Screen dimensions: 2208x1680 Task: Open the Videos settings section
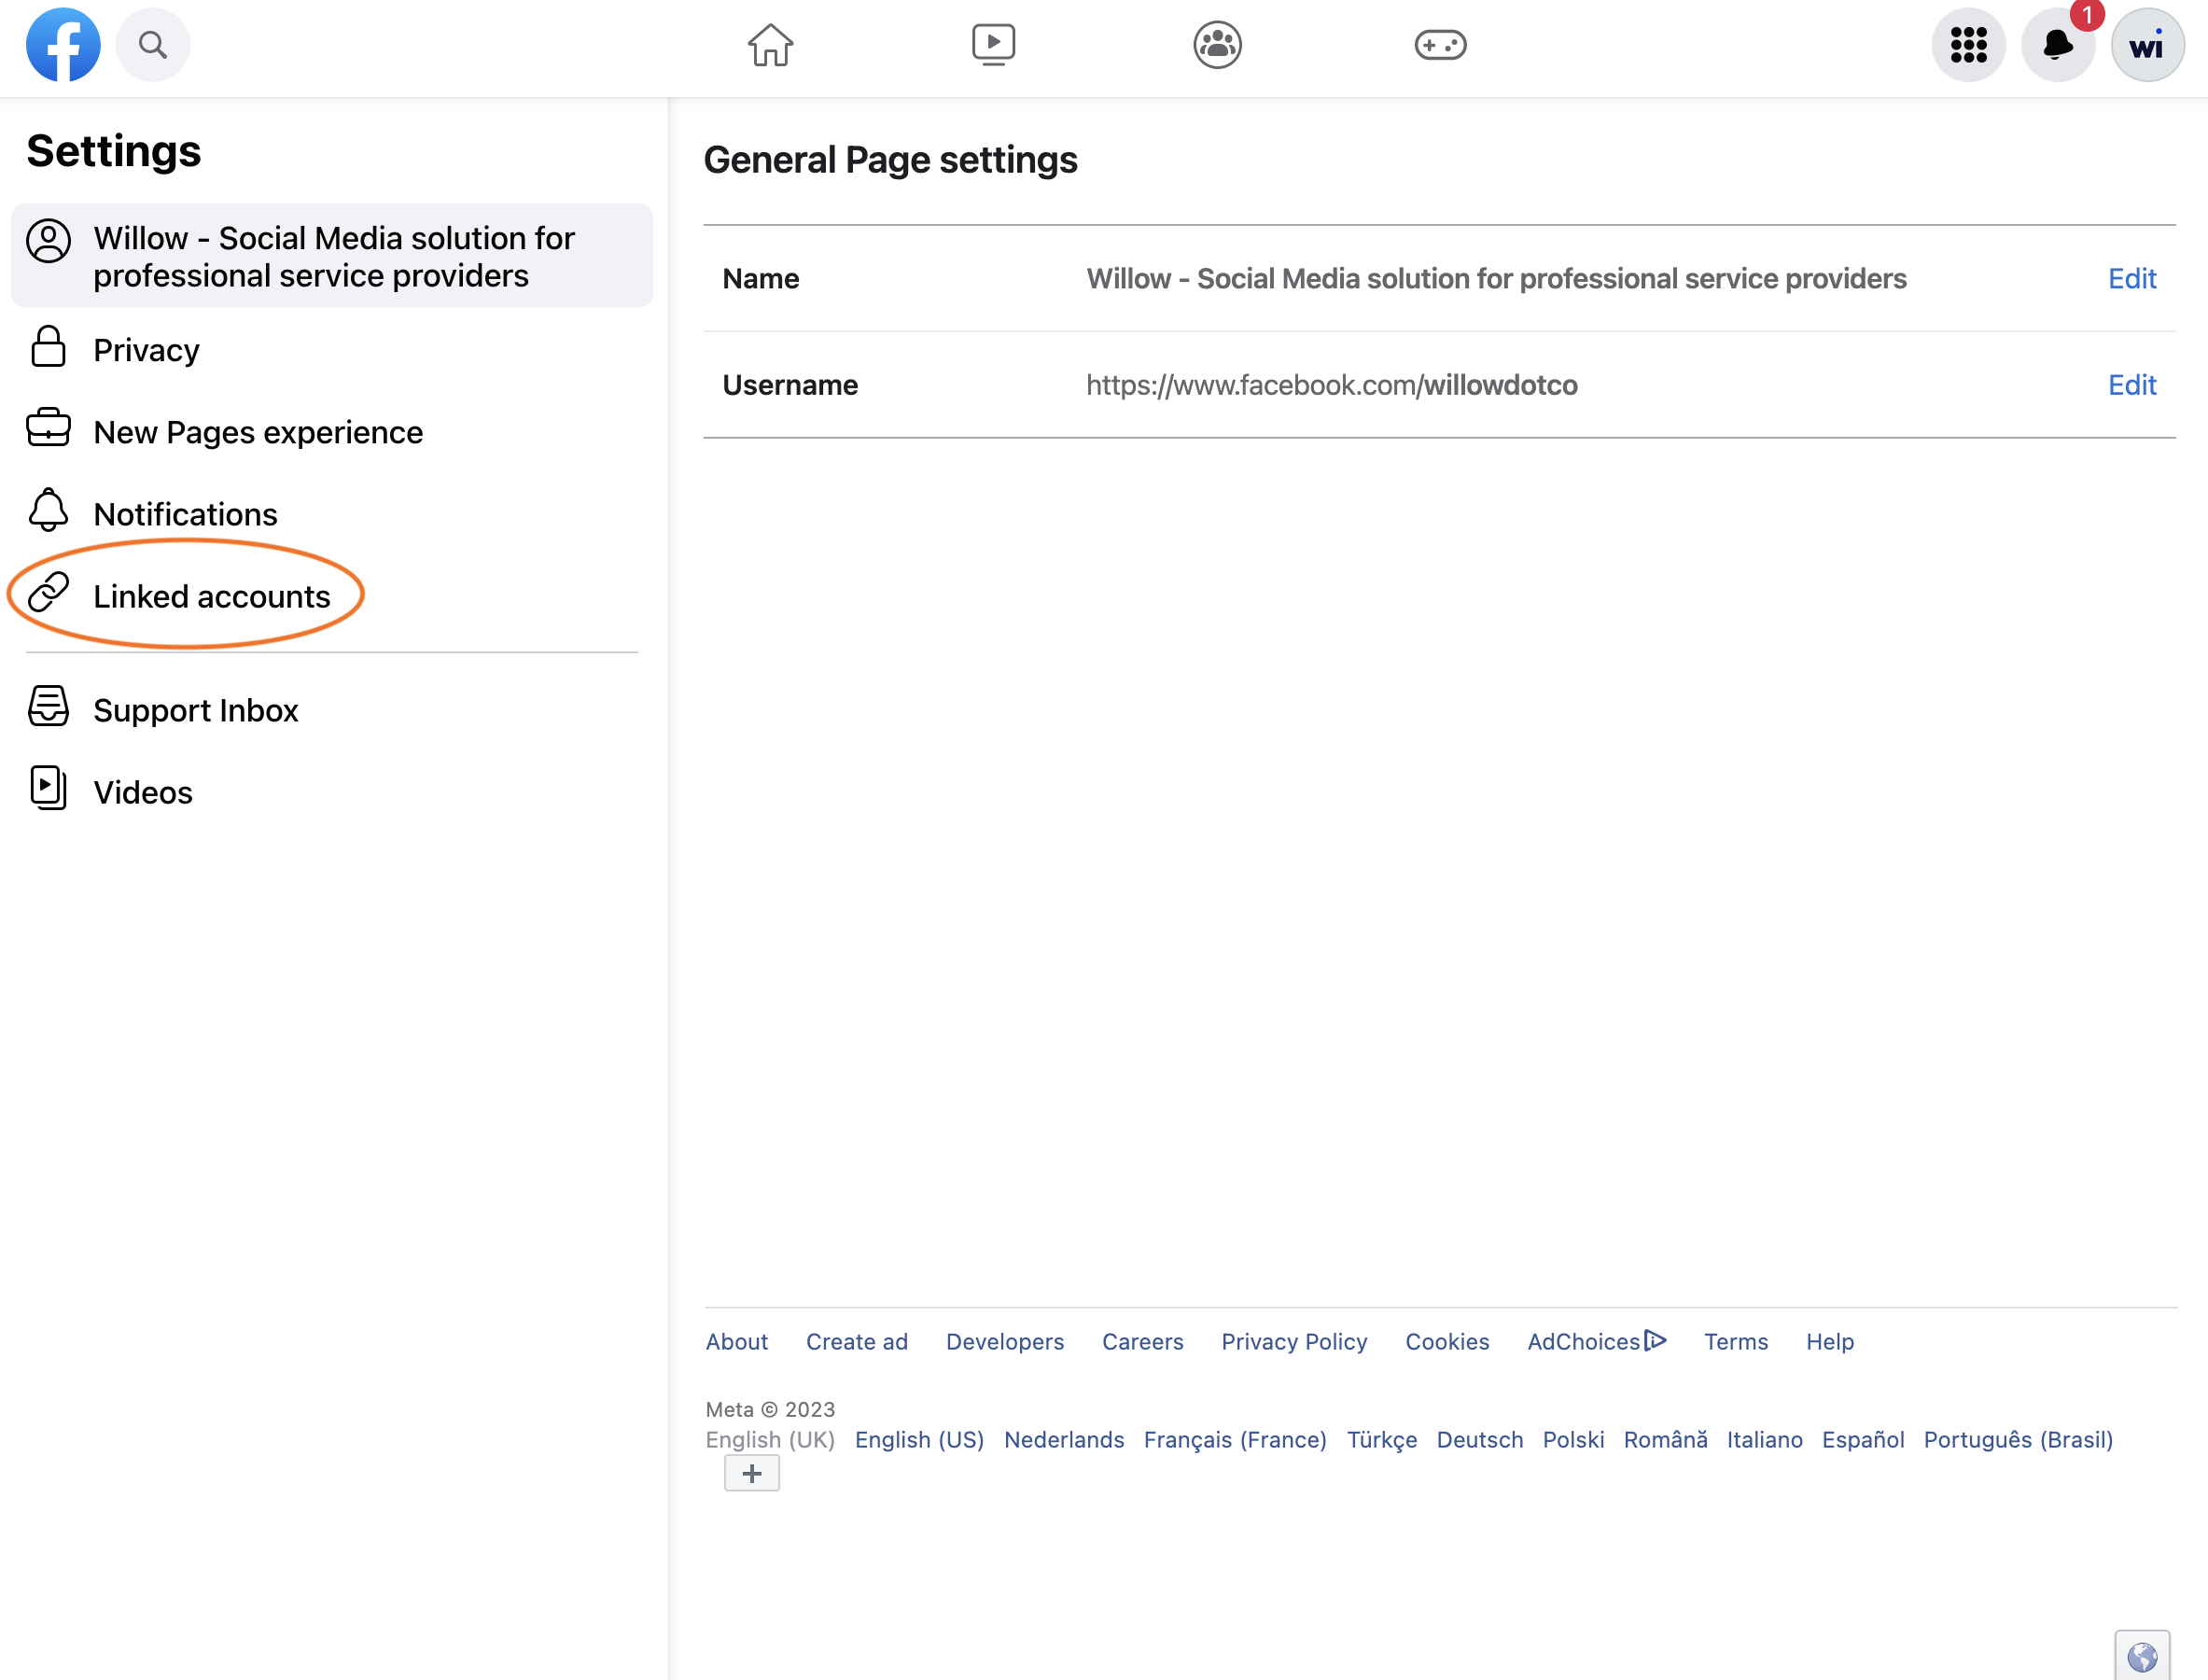[x=332, y=792]
